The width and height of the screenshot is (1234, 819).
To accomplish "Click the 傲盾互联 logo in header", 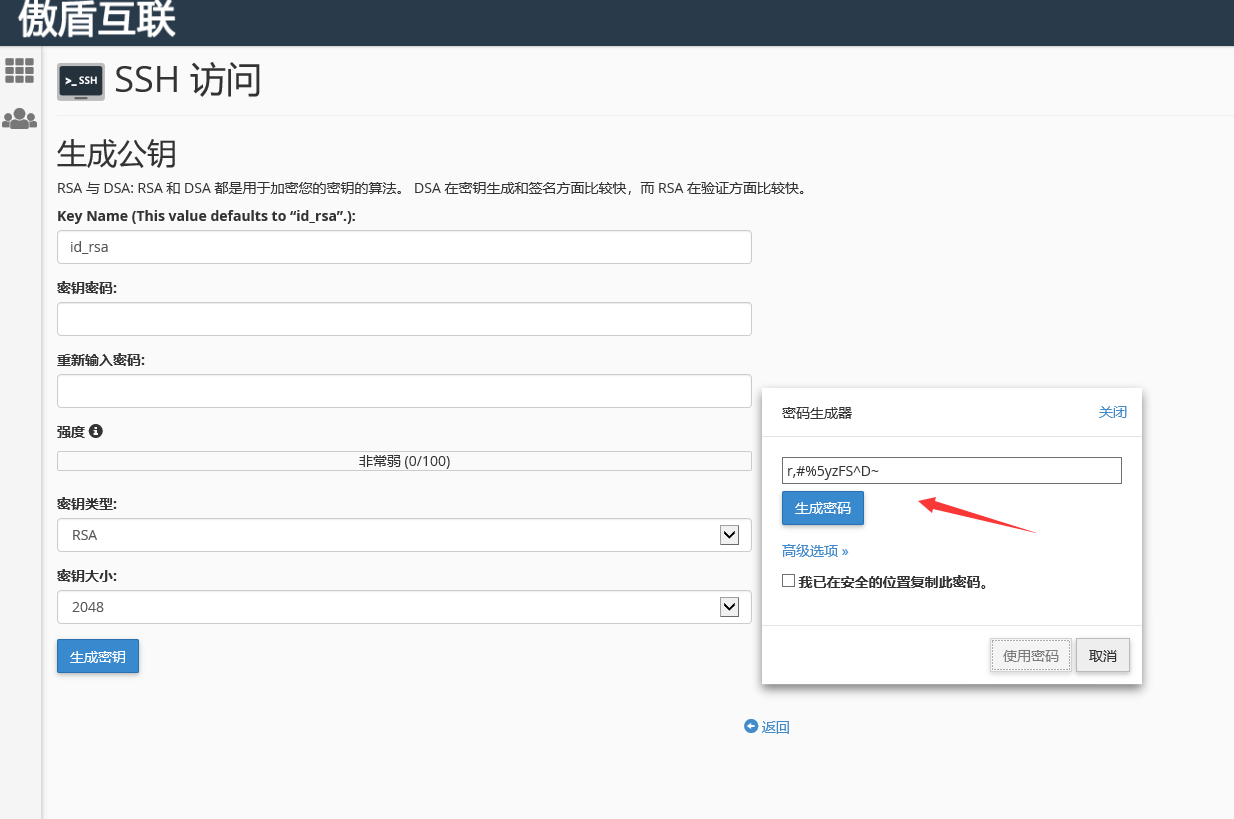I will pos(97,20).
